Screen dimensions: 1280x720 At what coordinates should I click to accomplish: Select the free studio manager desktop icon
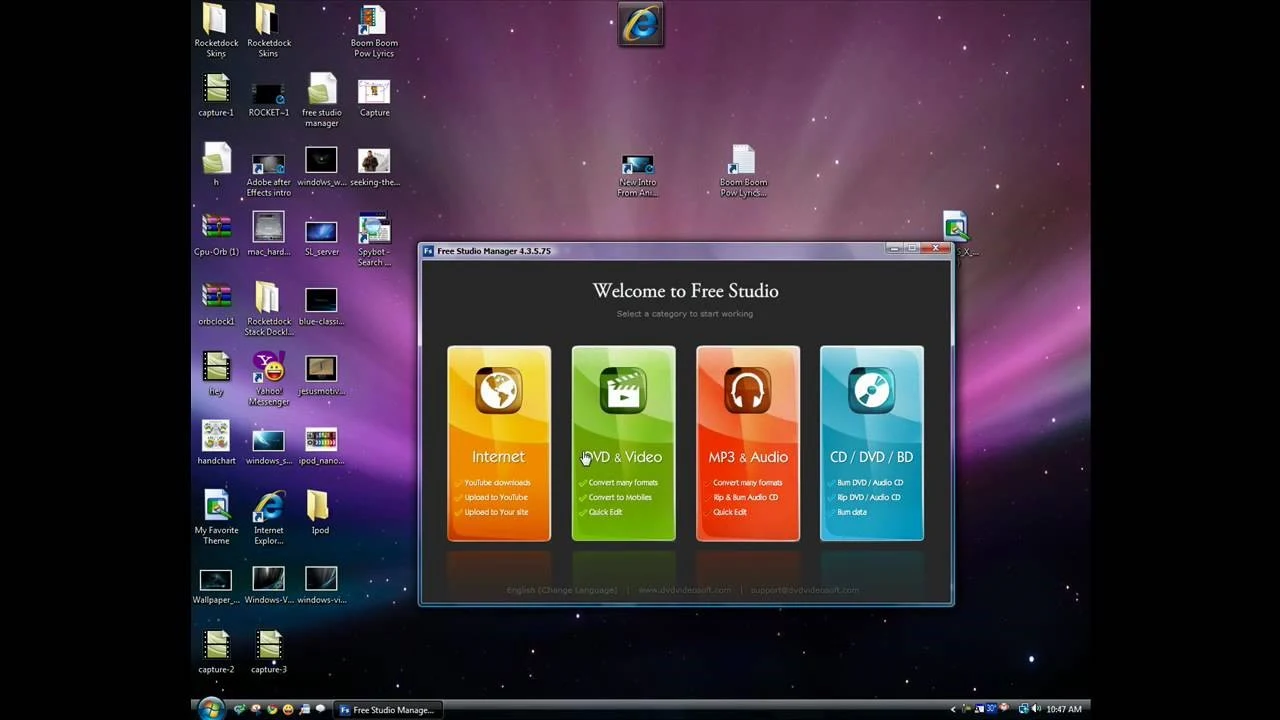click(x=321, y=100)
